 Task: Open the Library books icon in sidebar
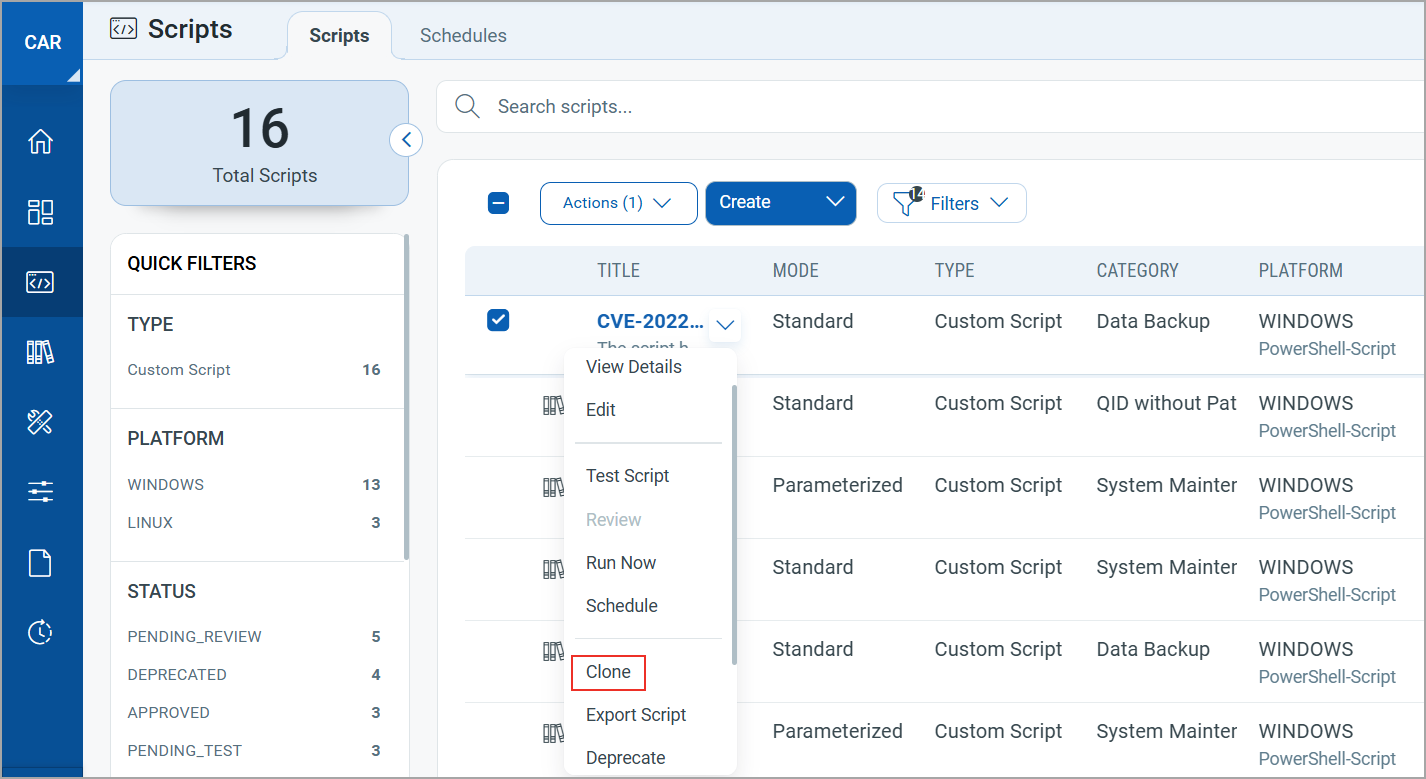coord(40,352)
